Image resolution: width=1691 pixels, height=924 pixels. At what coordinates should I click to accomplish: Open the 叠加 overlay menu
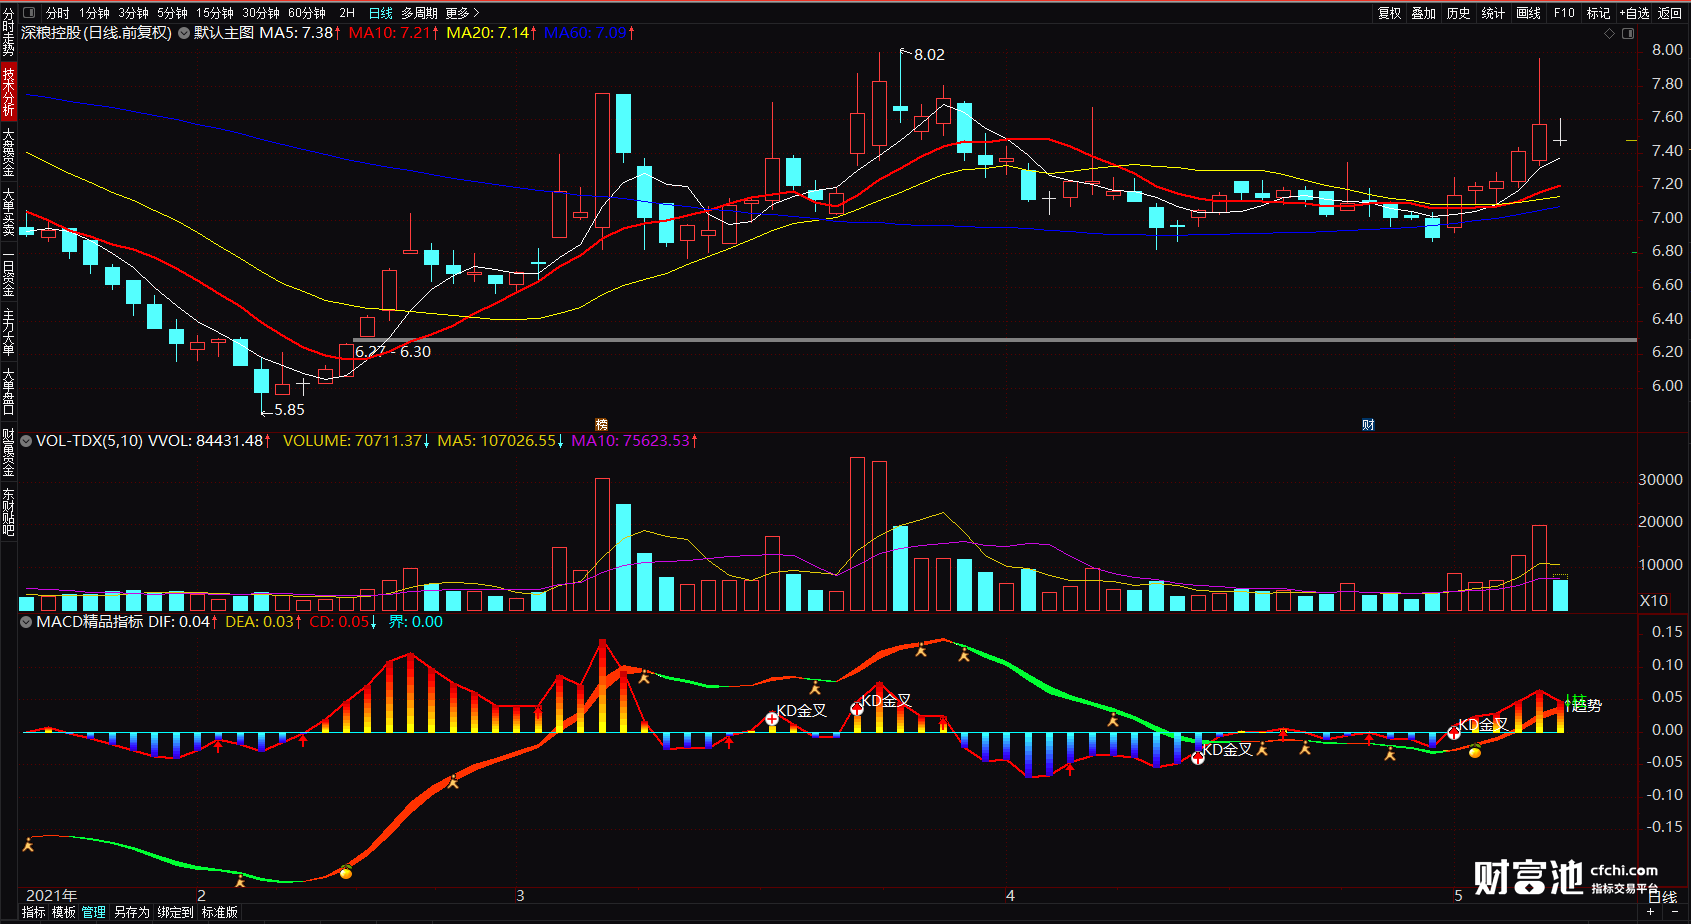tap(1424, 13)
